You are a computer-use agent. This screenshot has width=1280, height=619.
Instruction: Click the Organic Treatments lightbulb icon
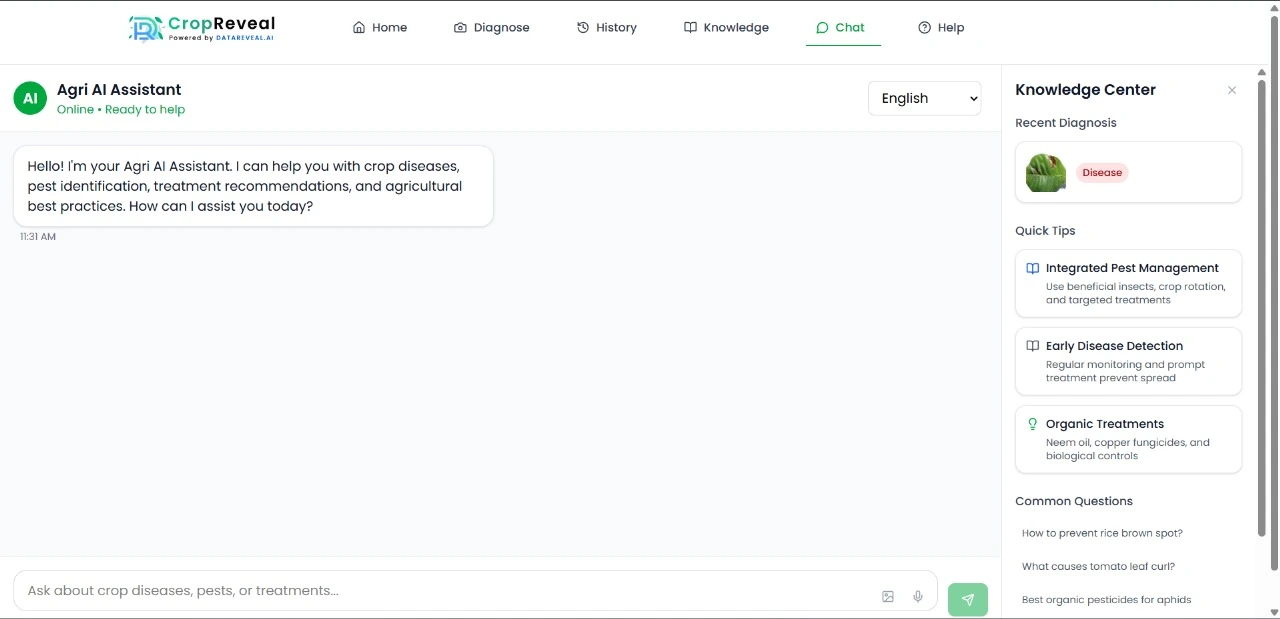tap(1032, 423)
